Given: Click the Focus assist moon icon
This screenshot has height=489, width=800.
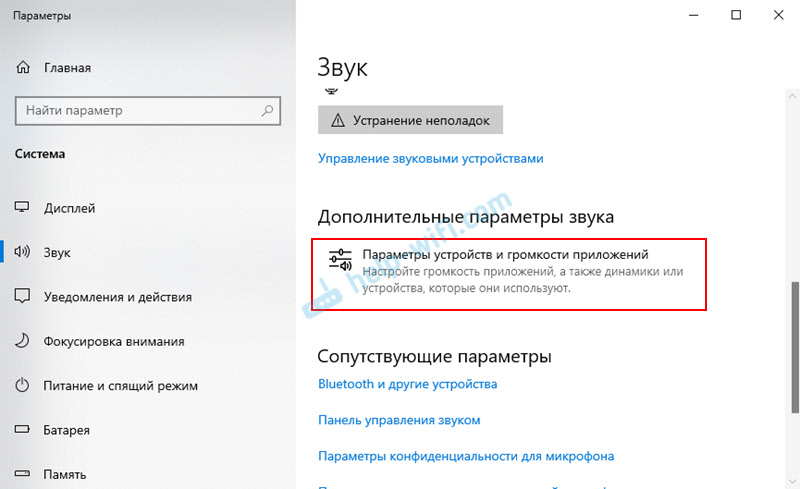Looking at the screenshot, I should click(22, 340).
